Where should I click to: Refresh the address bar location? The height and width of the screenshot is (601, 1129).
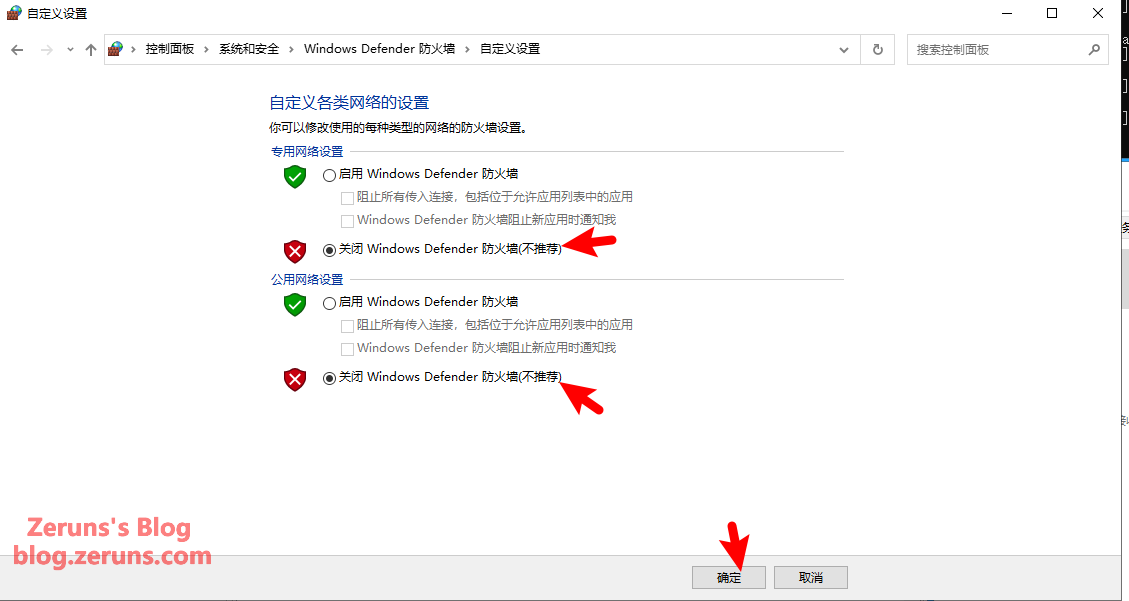coord(878,50)
